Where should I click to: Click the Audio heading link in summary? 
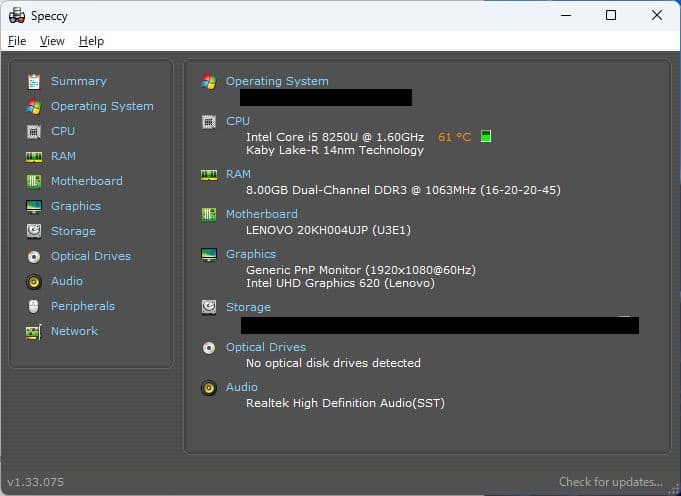242,387
